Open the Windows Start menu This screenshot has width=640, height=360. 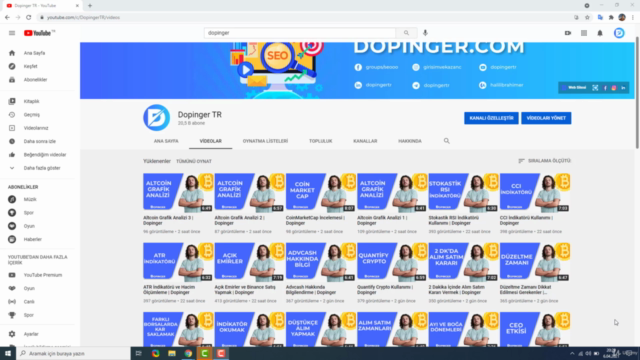(7, 353)
